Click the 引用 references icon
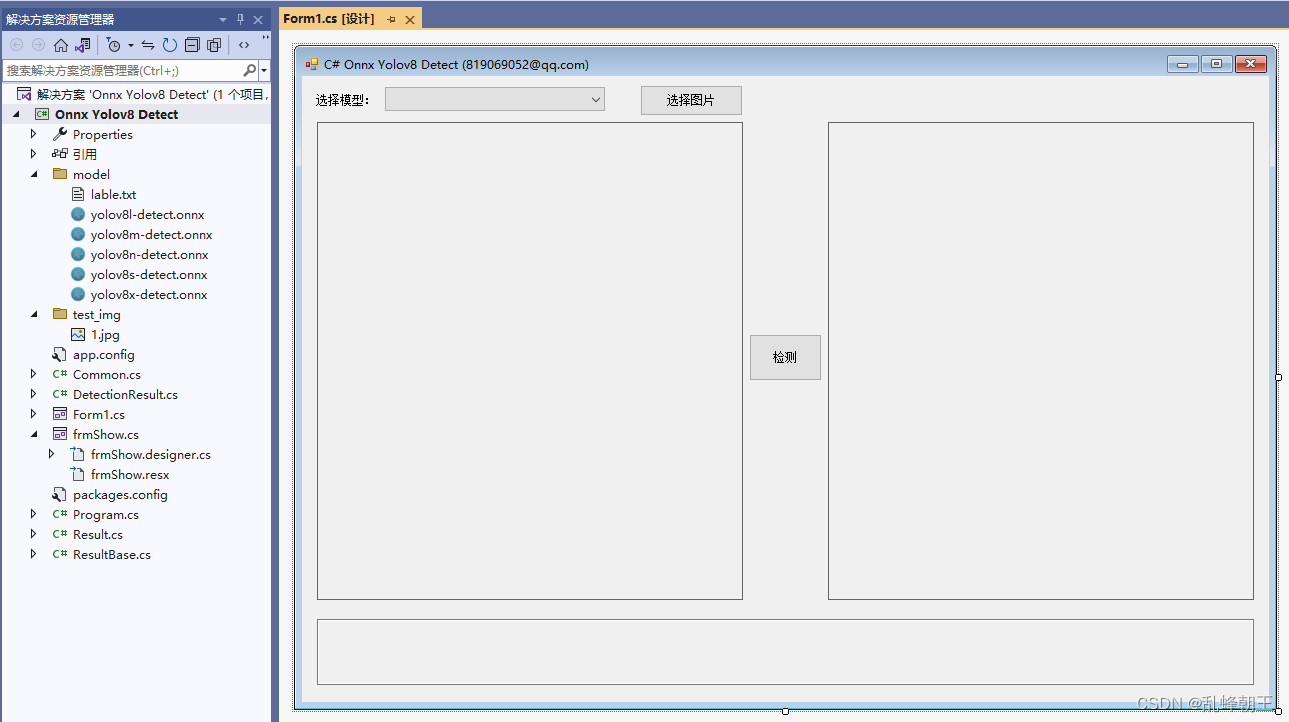 pyautogui.click(x=60, y=154)
